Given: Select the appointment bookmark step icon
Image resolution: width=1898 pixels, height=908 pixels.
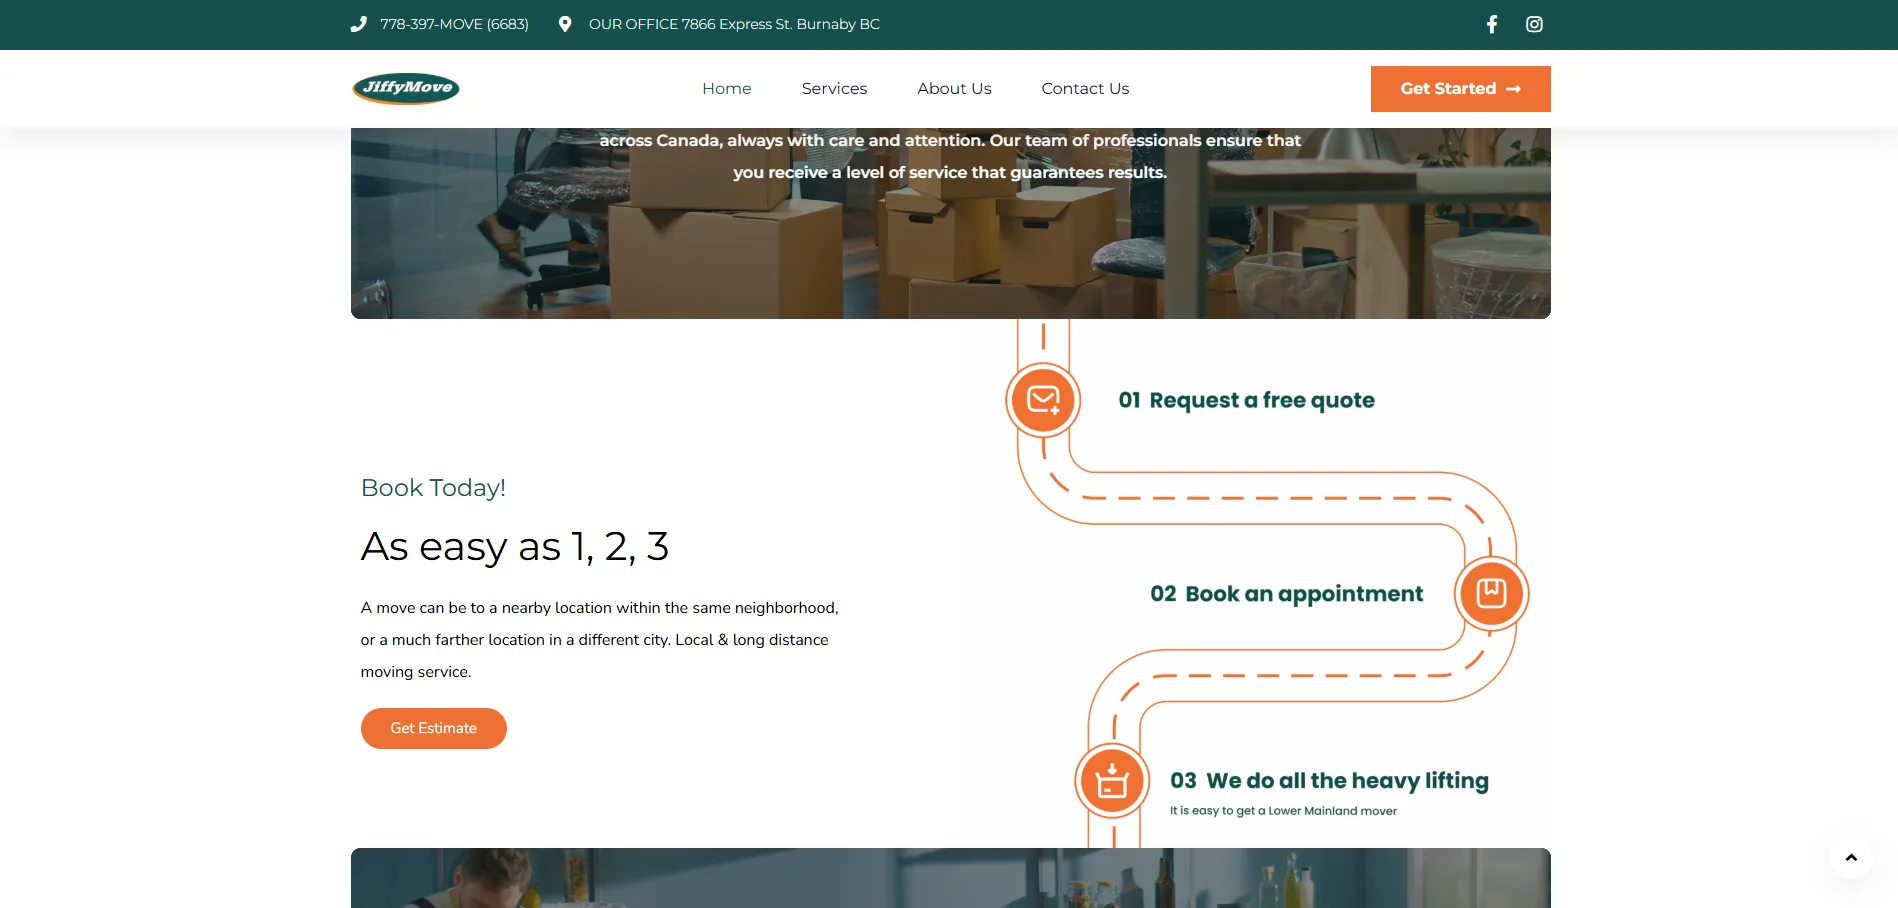Looking at the screenshot, I should tap(1491, 593).
